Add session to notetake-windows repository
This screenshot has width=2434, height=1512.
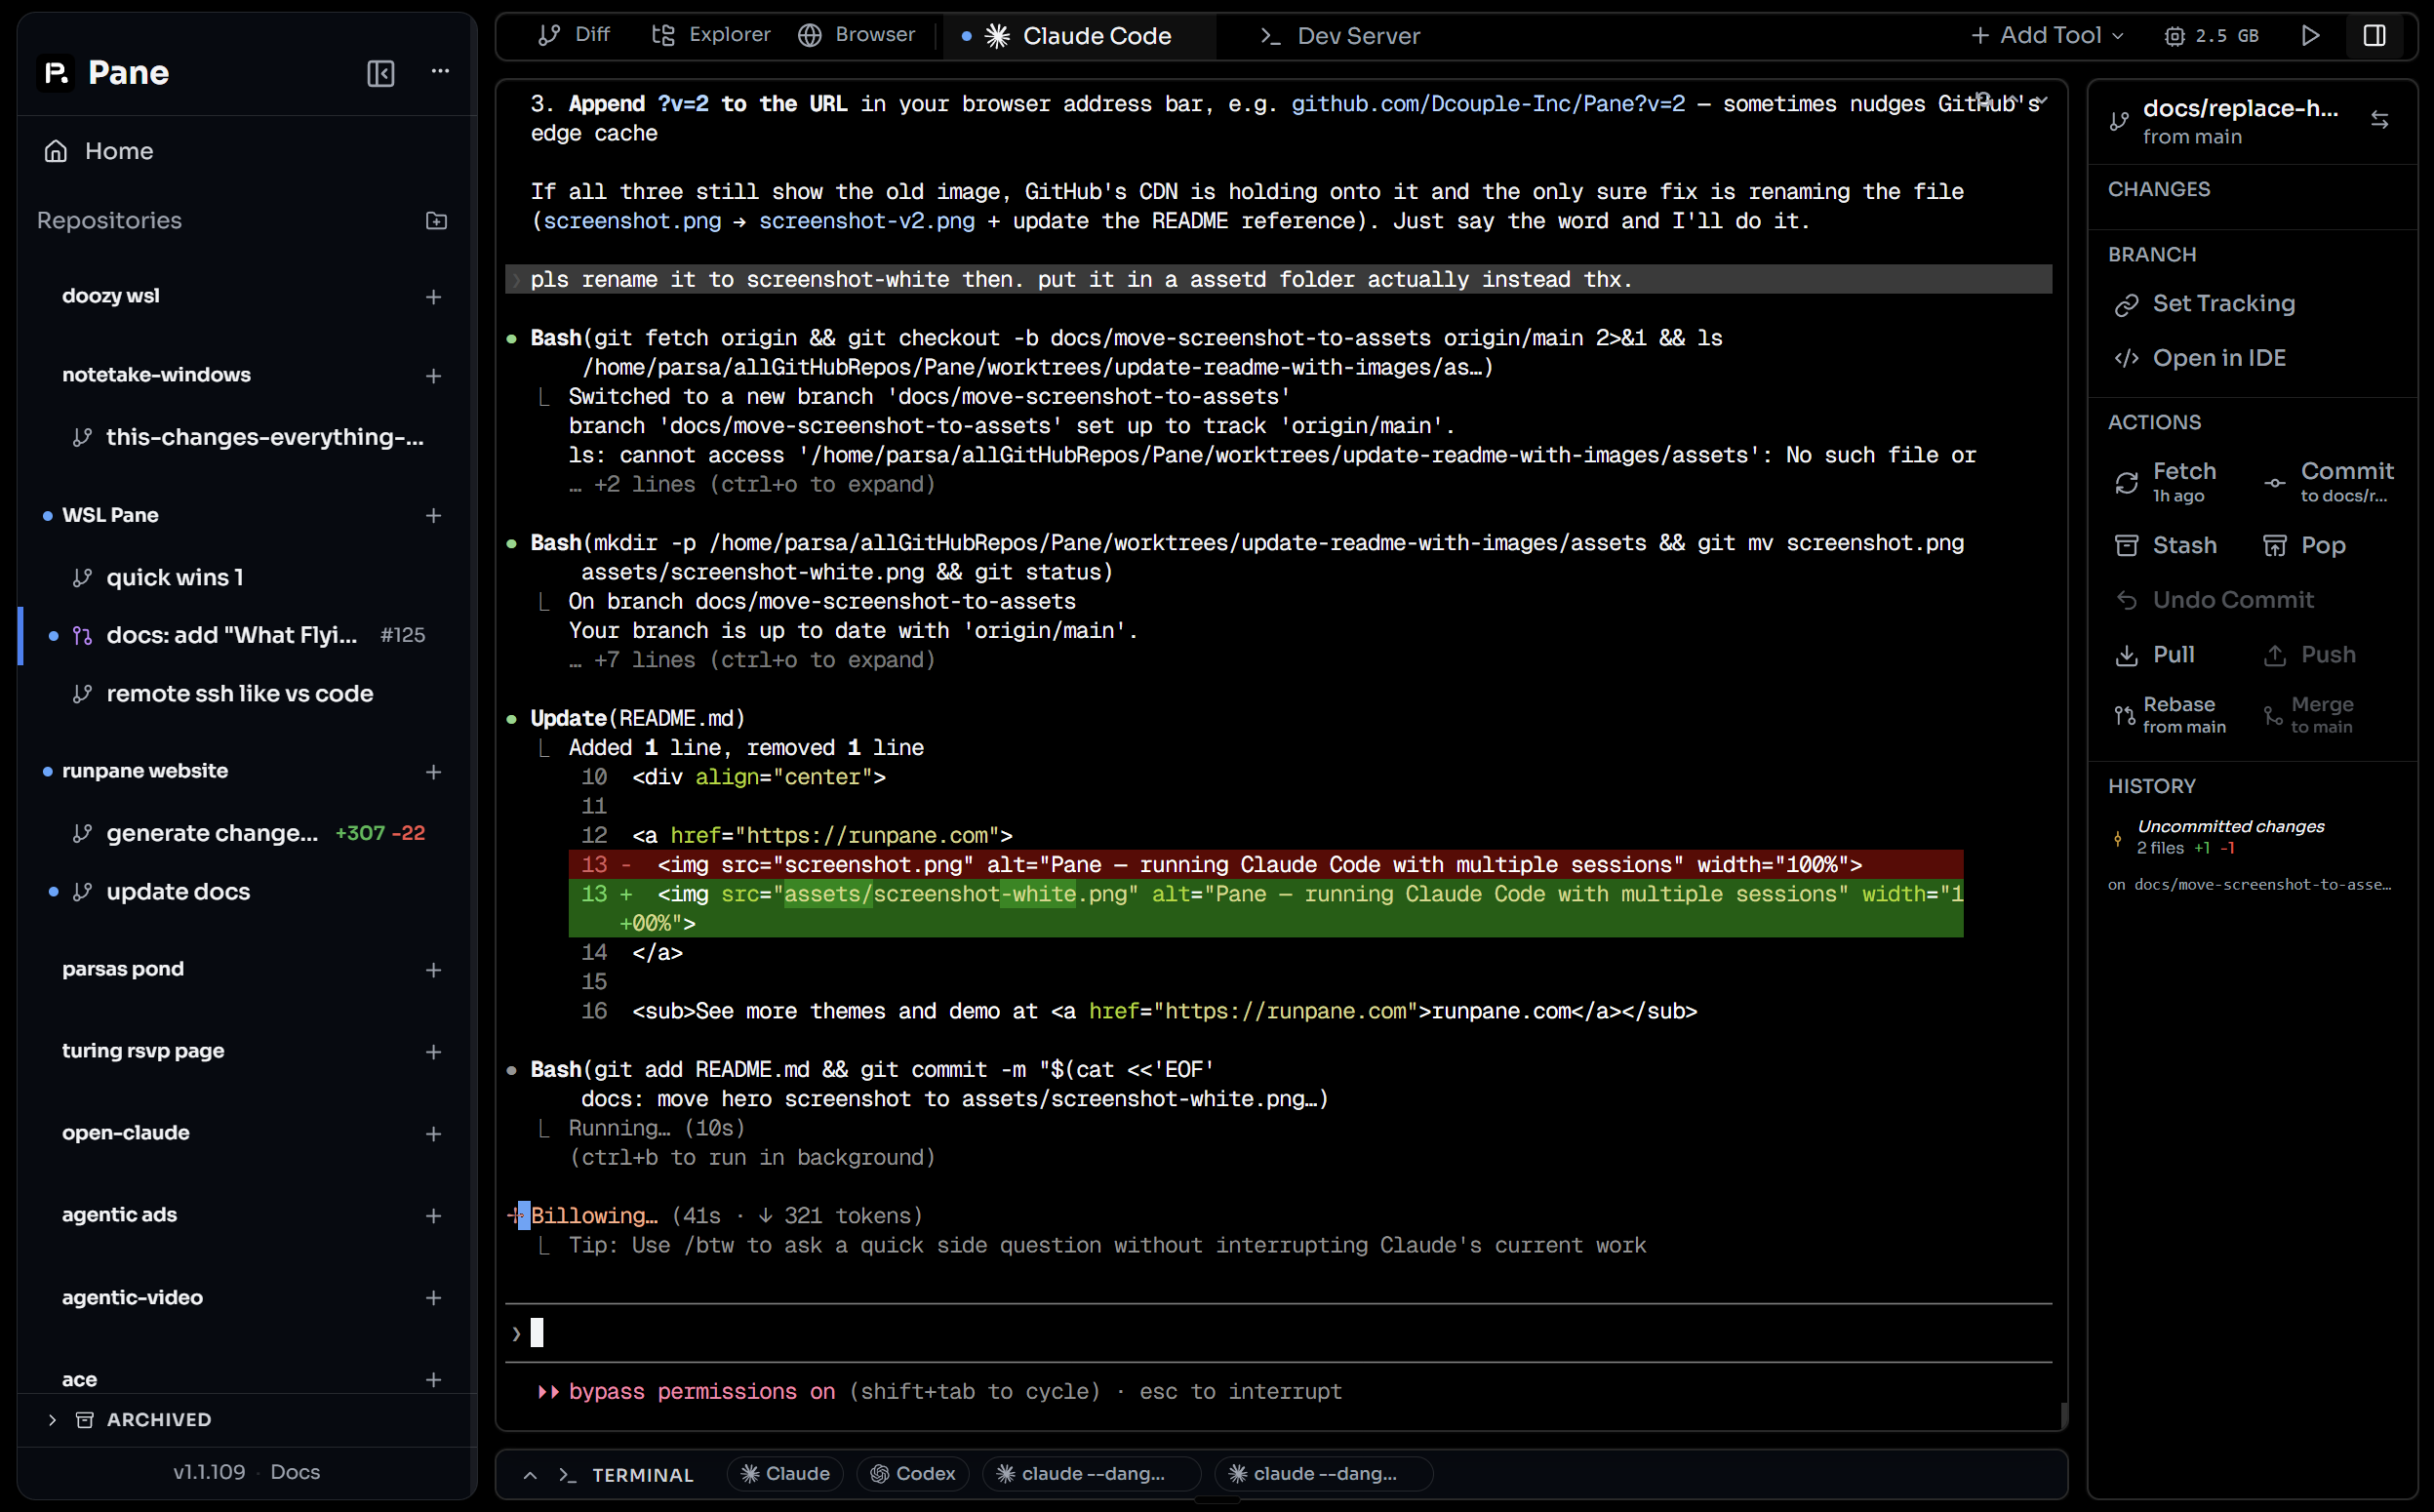(433, 376)
